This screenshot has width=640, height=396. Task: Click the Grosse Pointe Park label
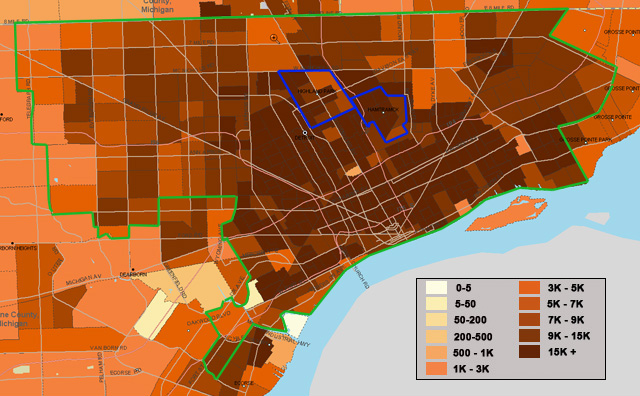[x=585, y=140]
